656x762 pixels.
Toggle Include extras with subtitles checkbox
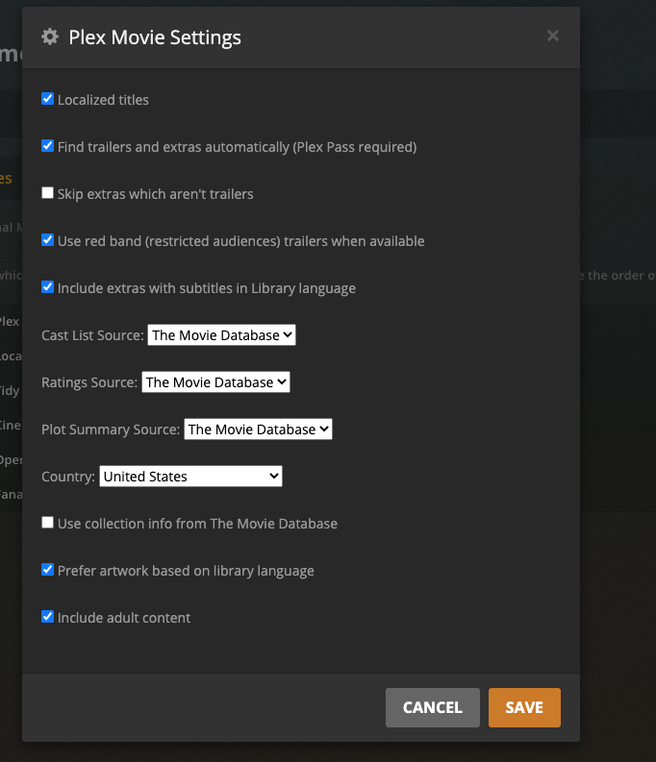48,287
